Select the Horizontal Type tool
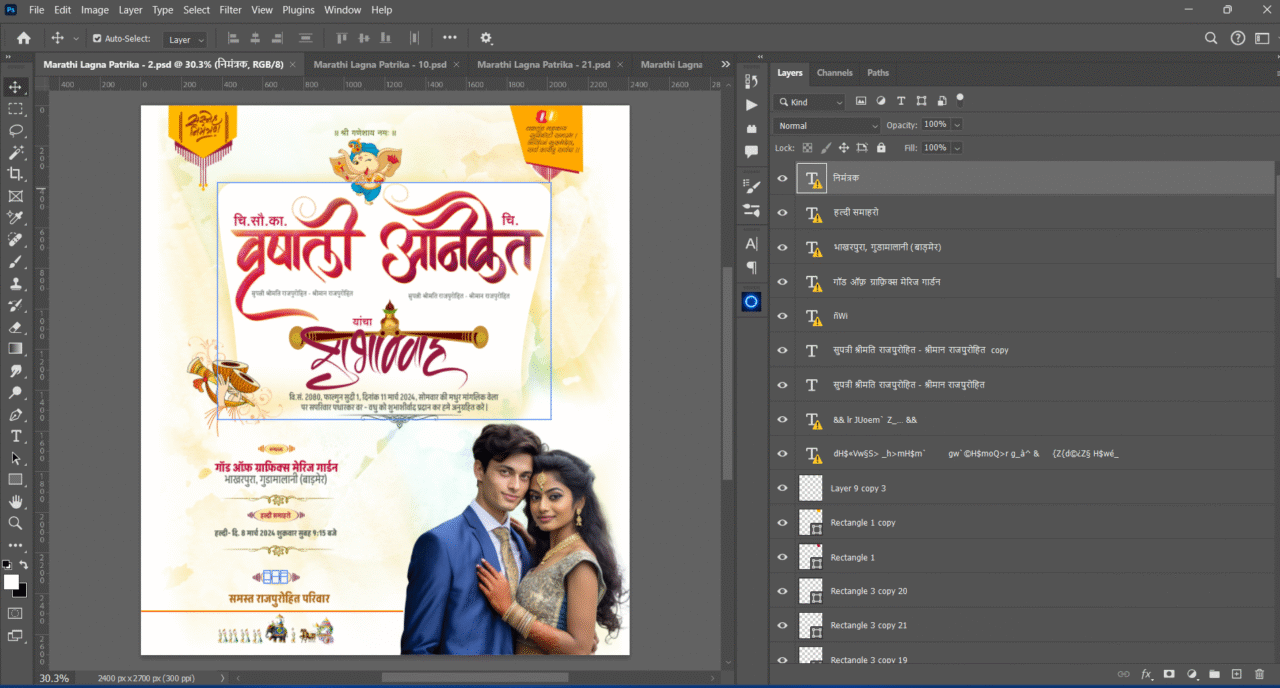1280x688 pixels. pyautogui.click(x=15, y=436)
